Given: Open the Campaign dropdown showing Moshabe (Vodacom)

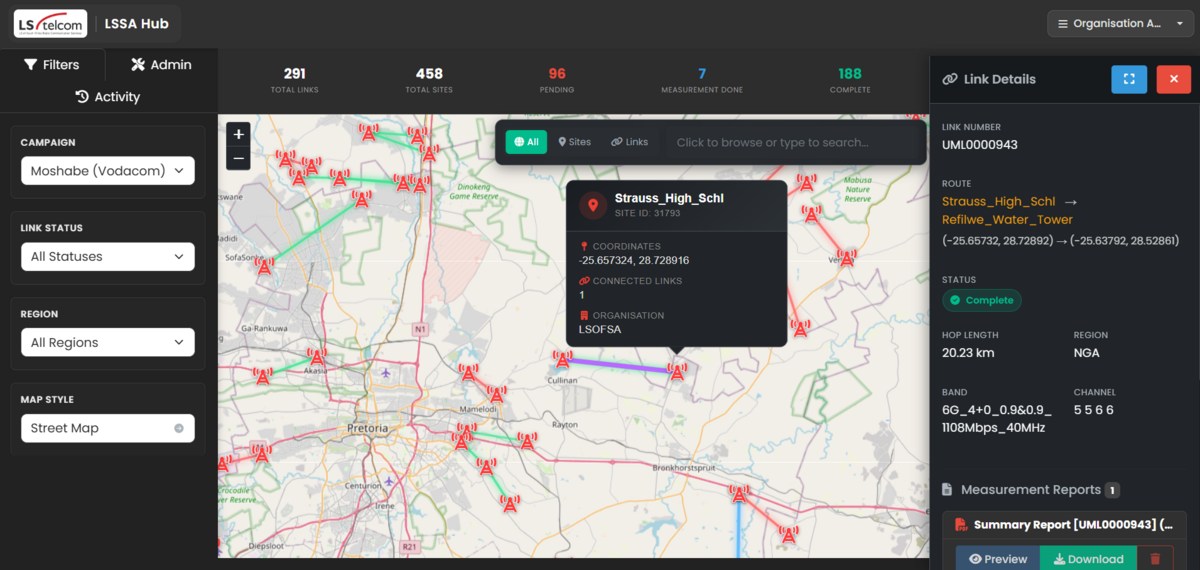Looking at the screenshot, I should 108,171.
